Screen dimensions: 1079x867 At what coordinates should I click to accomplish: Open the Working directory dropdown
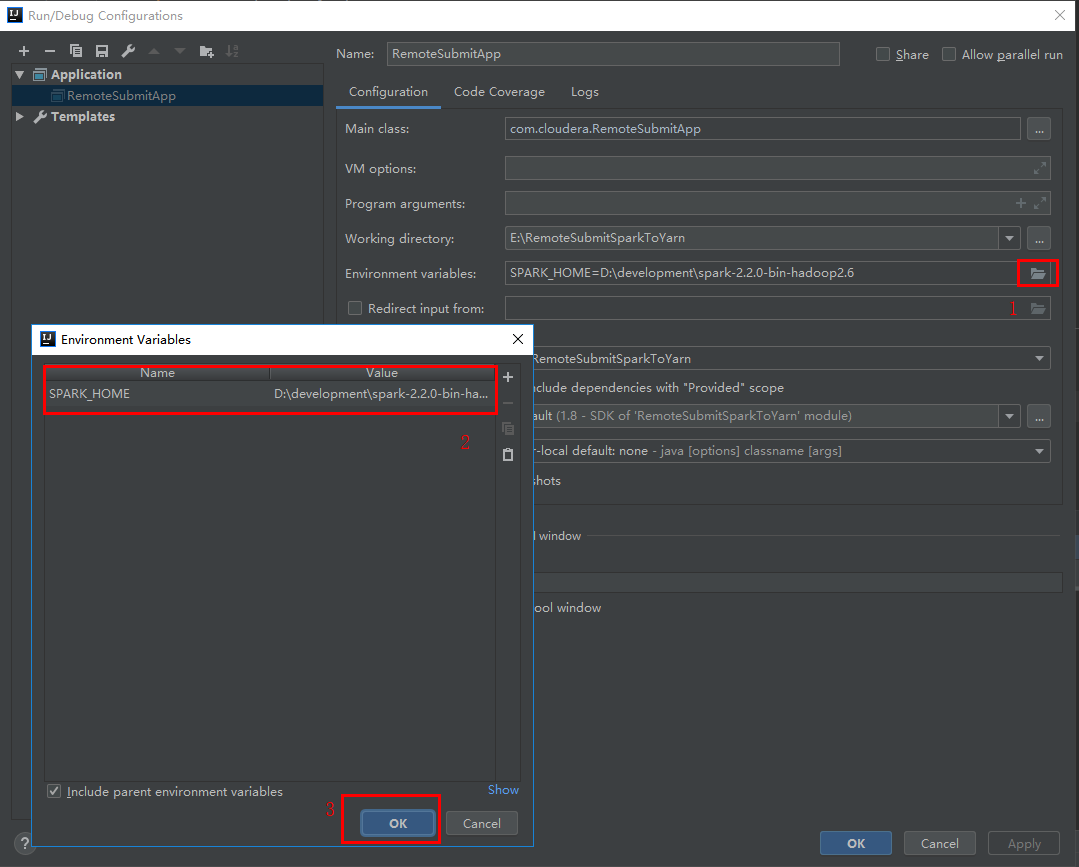(1009, 238)
